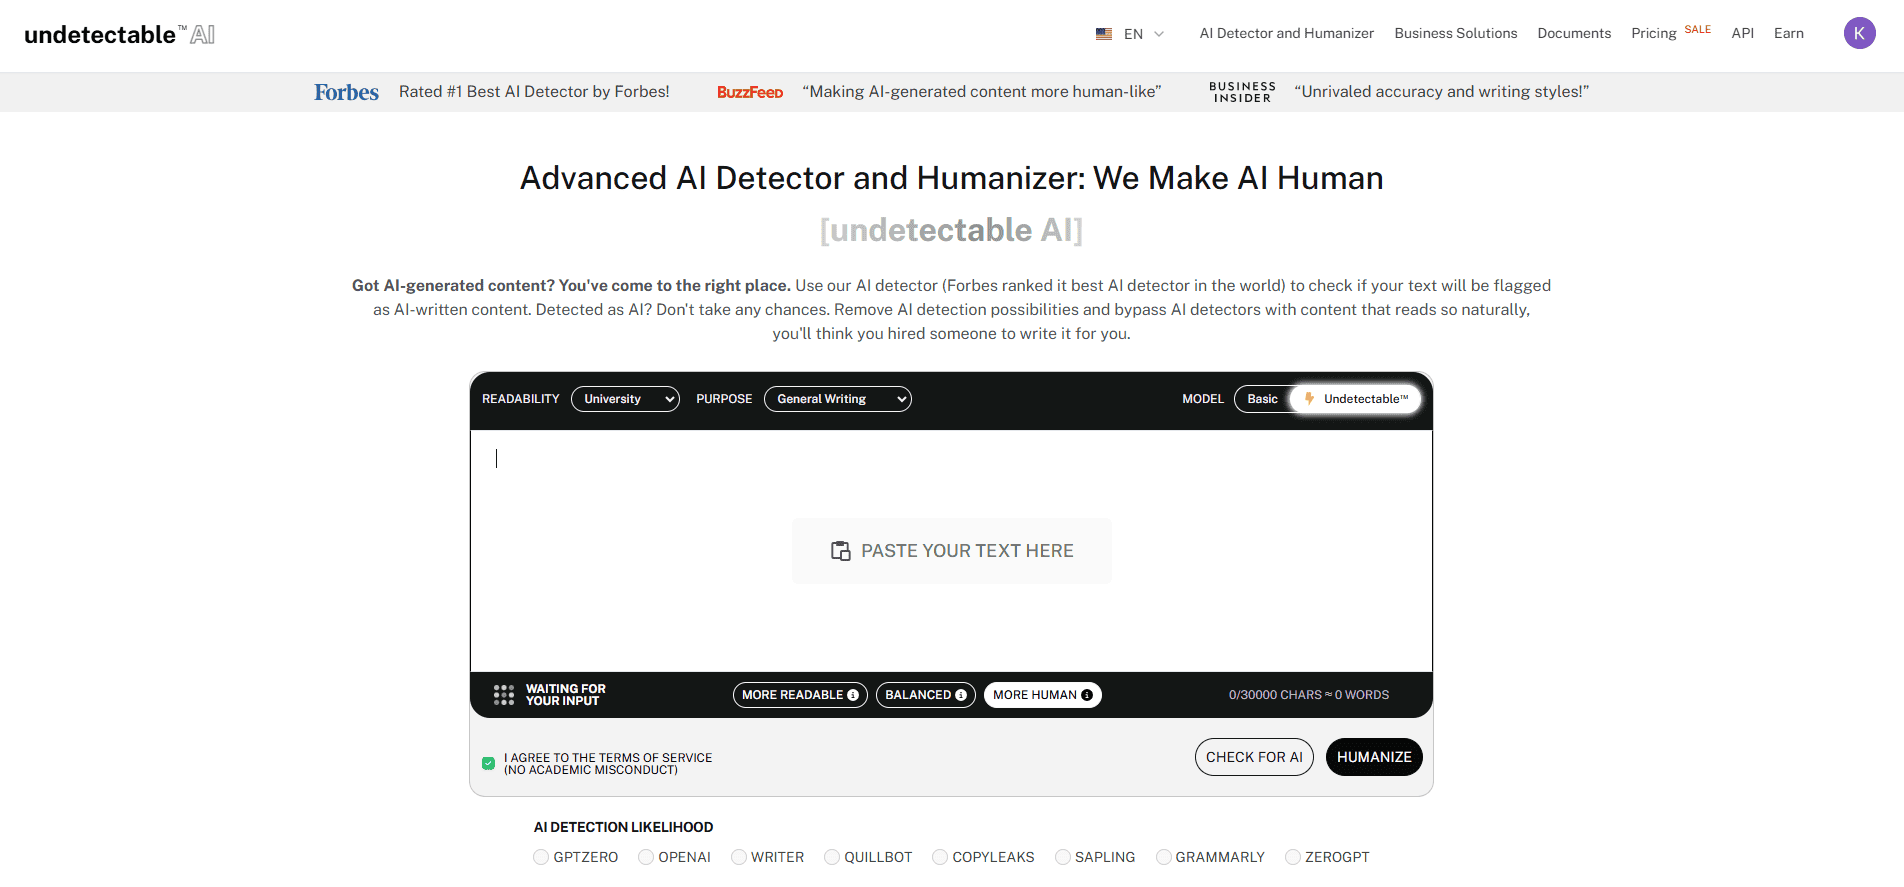This screenshot has height=887, width=1904.
Task: Click the clipboard paste icon
Action: [x=841, y=551]
